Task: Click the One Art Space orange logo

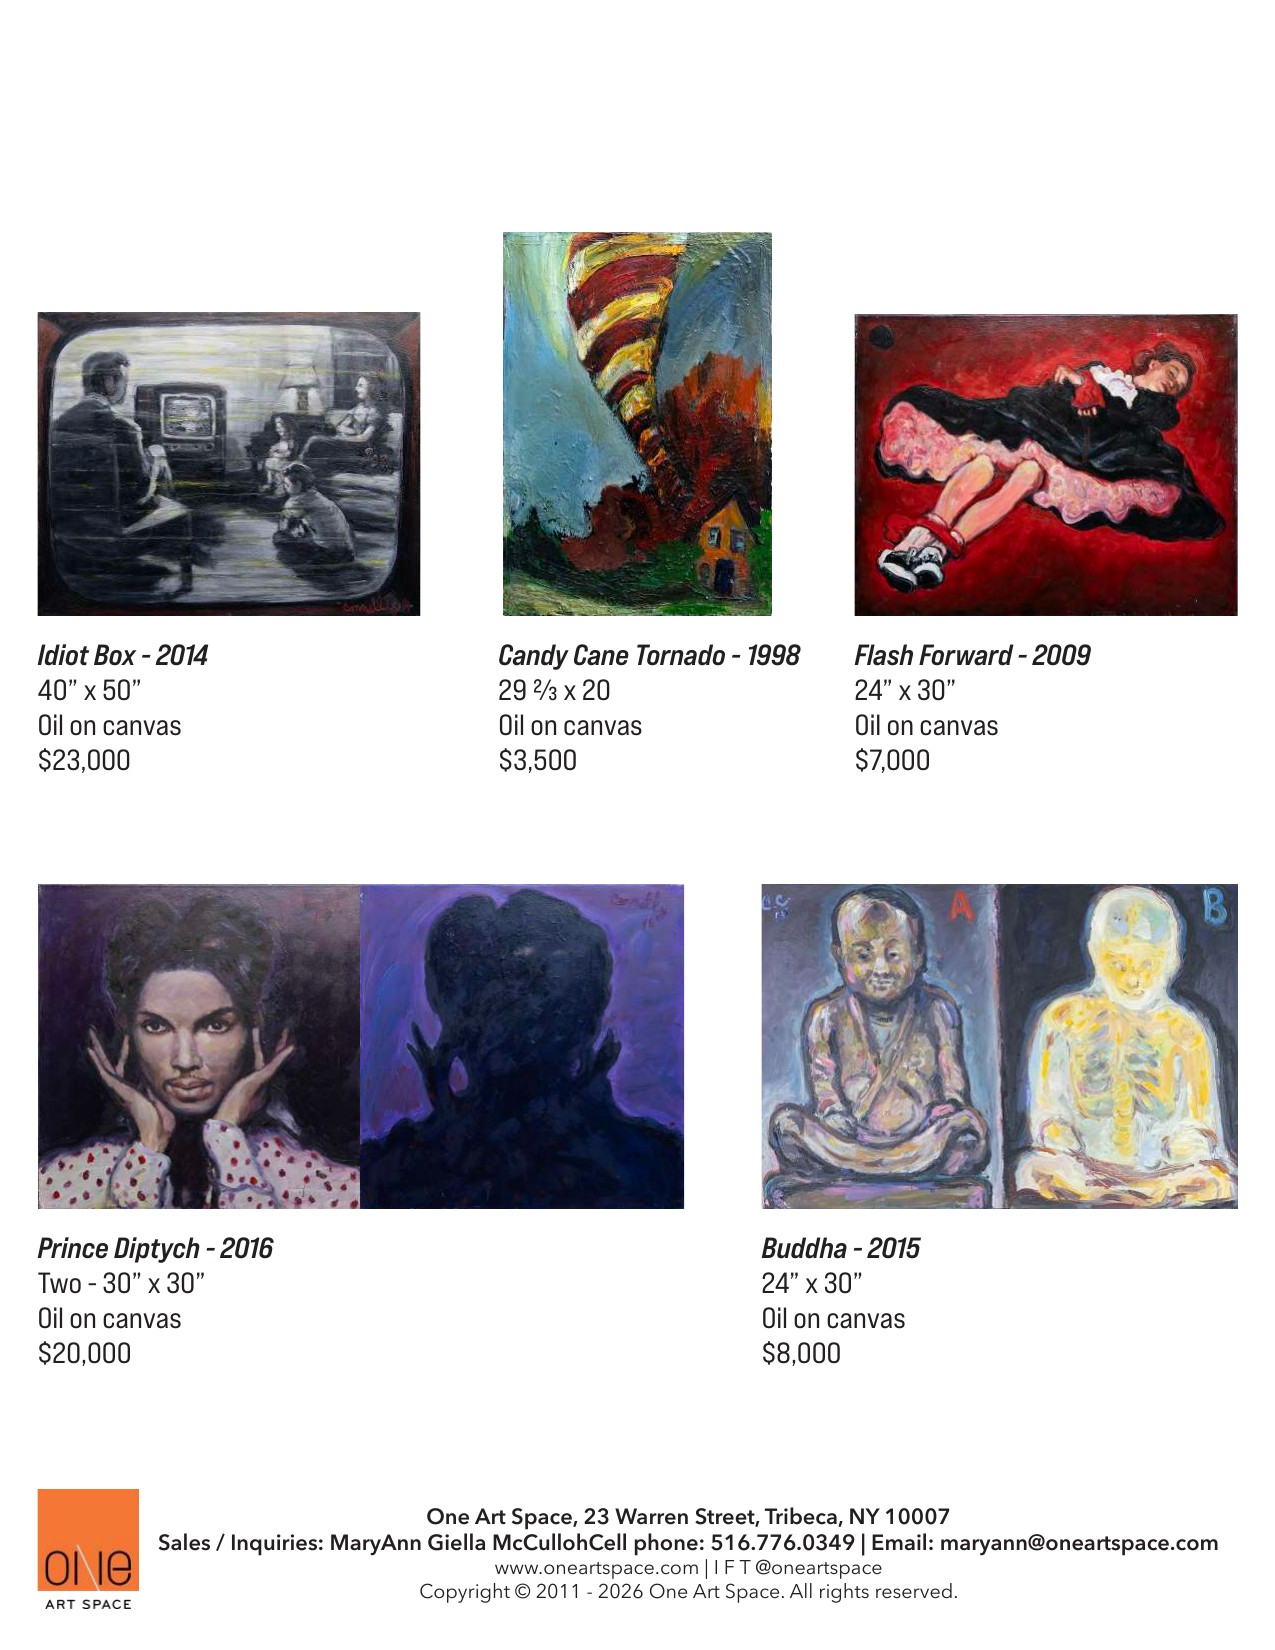Action: point(88,1549)
